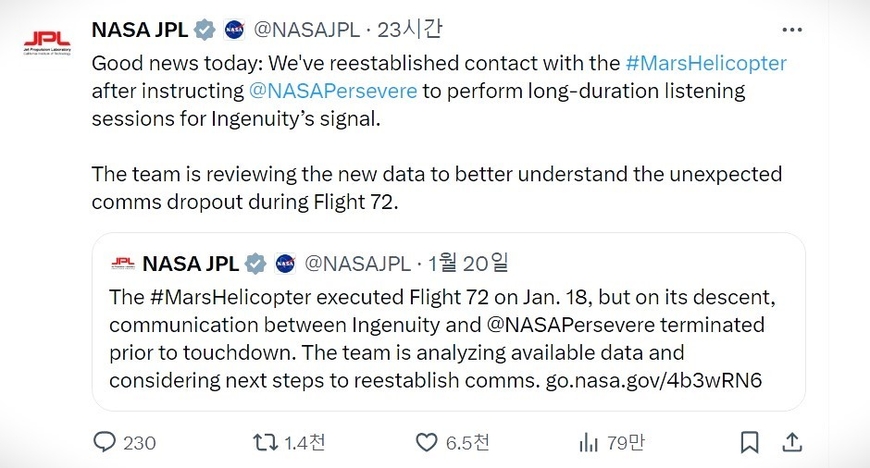Click the JPL profile avatar logo
The image size is (870, 468).
(47, 43)
